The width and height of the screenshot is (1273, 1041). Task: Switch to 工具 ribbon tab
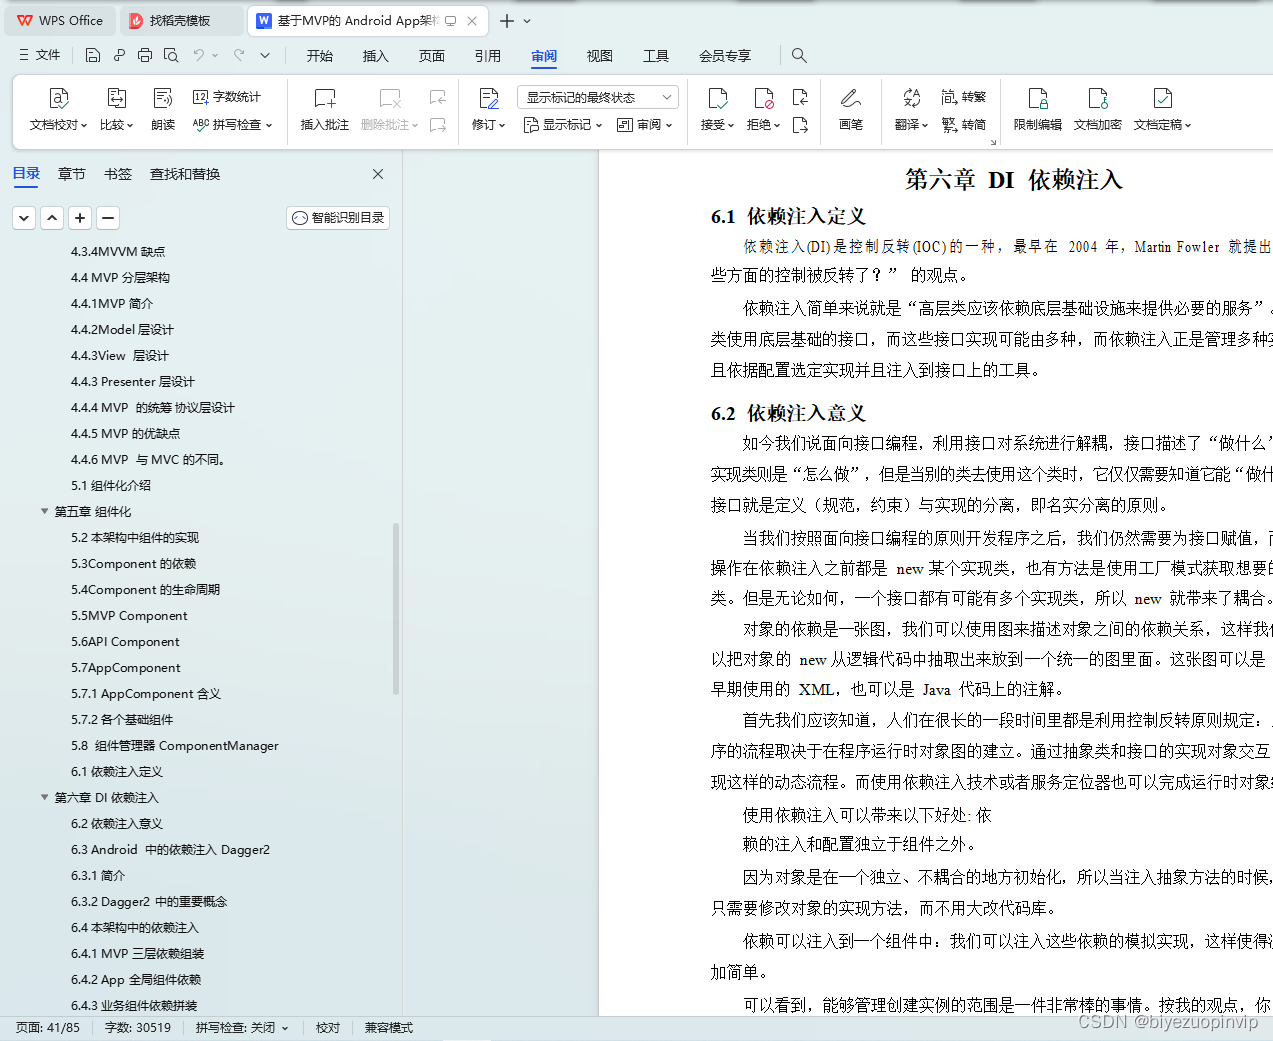click(656, 56)
